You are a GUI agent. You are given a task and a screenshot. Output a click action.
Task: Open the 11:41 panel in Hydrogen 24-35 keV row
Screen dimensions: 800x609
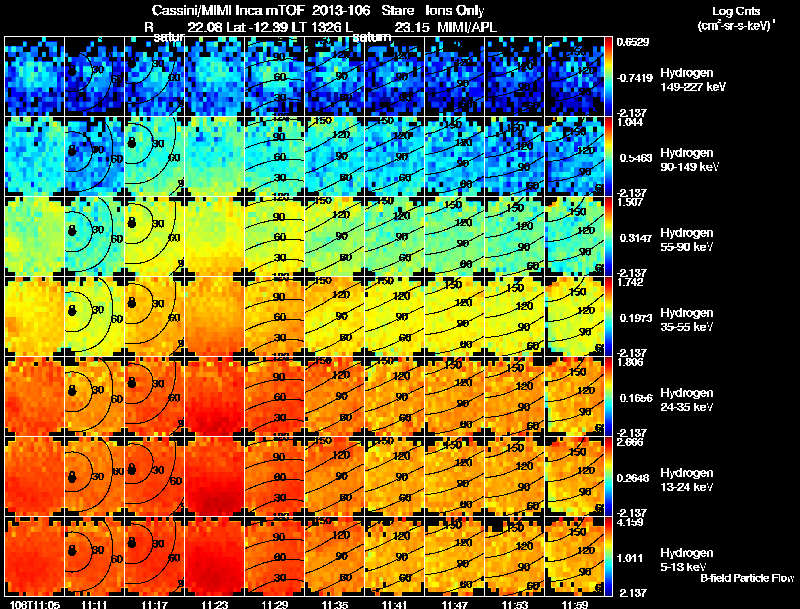coord(394,396)
